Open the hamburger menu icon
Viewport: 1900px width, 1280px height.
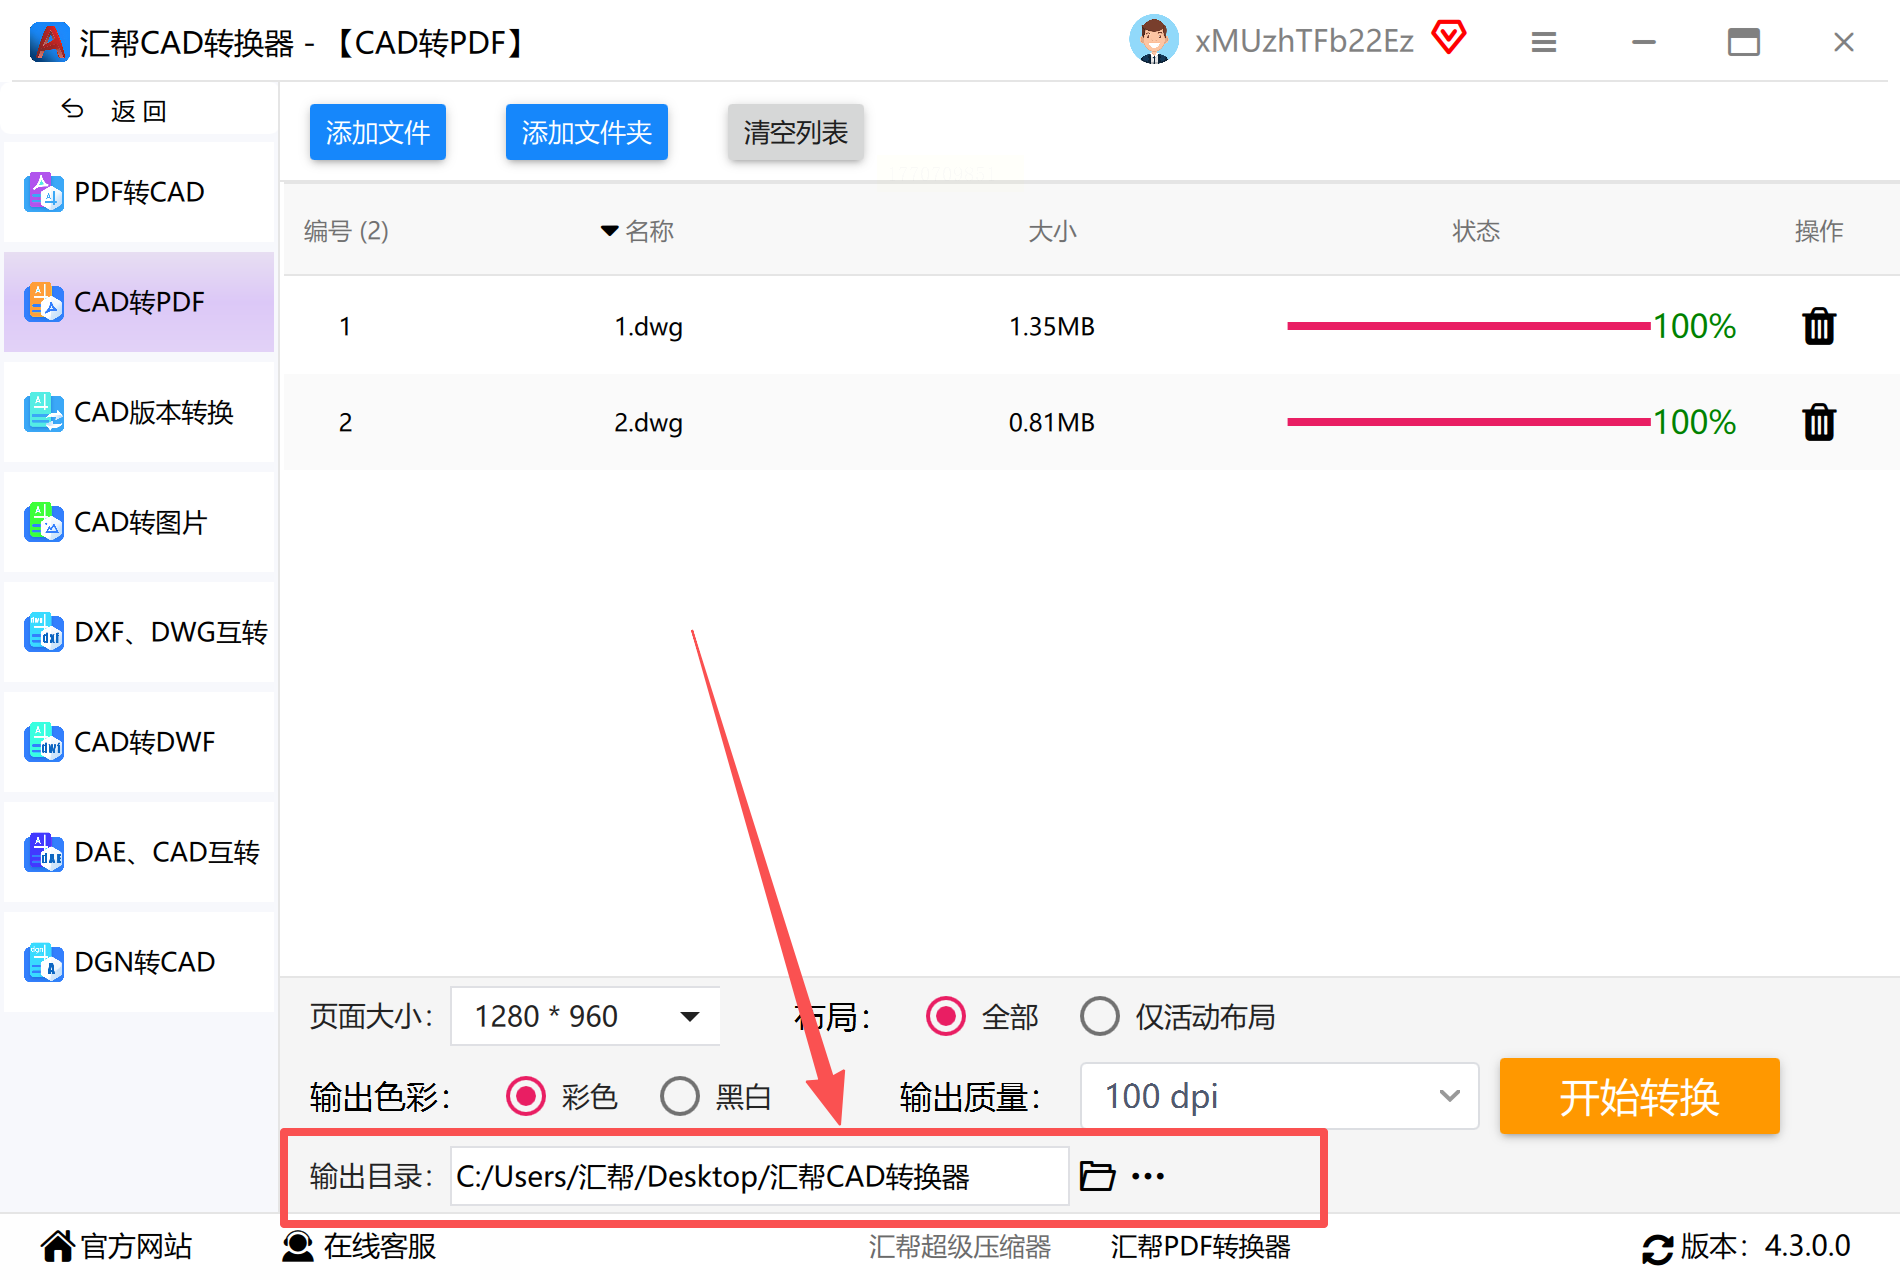pyautogui.click(x=1544, y=42)
